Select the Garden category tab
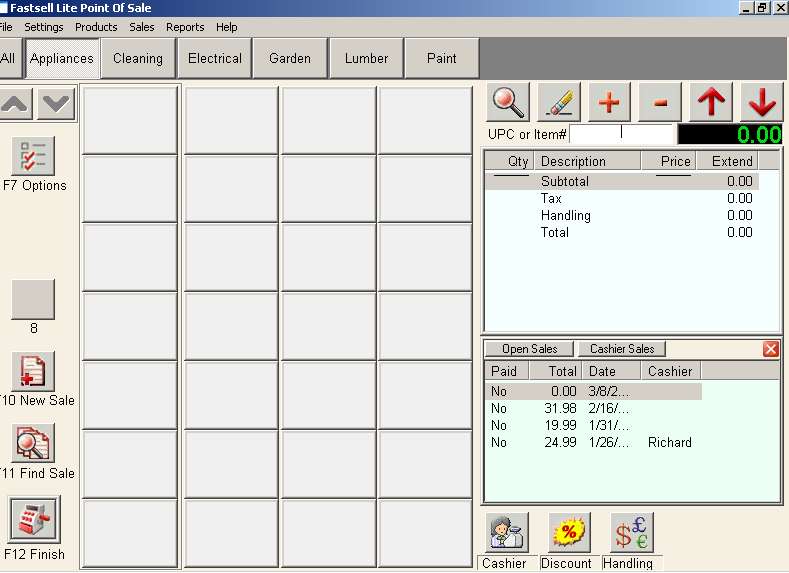The height and width of the screenshot is (573, 789). (x=290, y=58)
